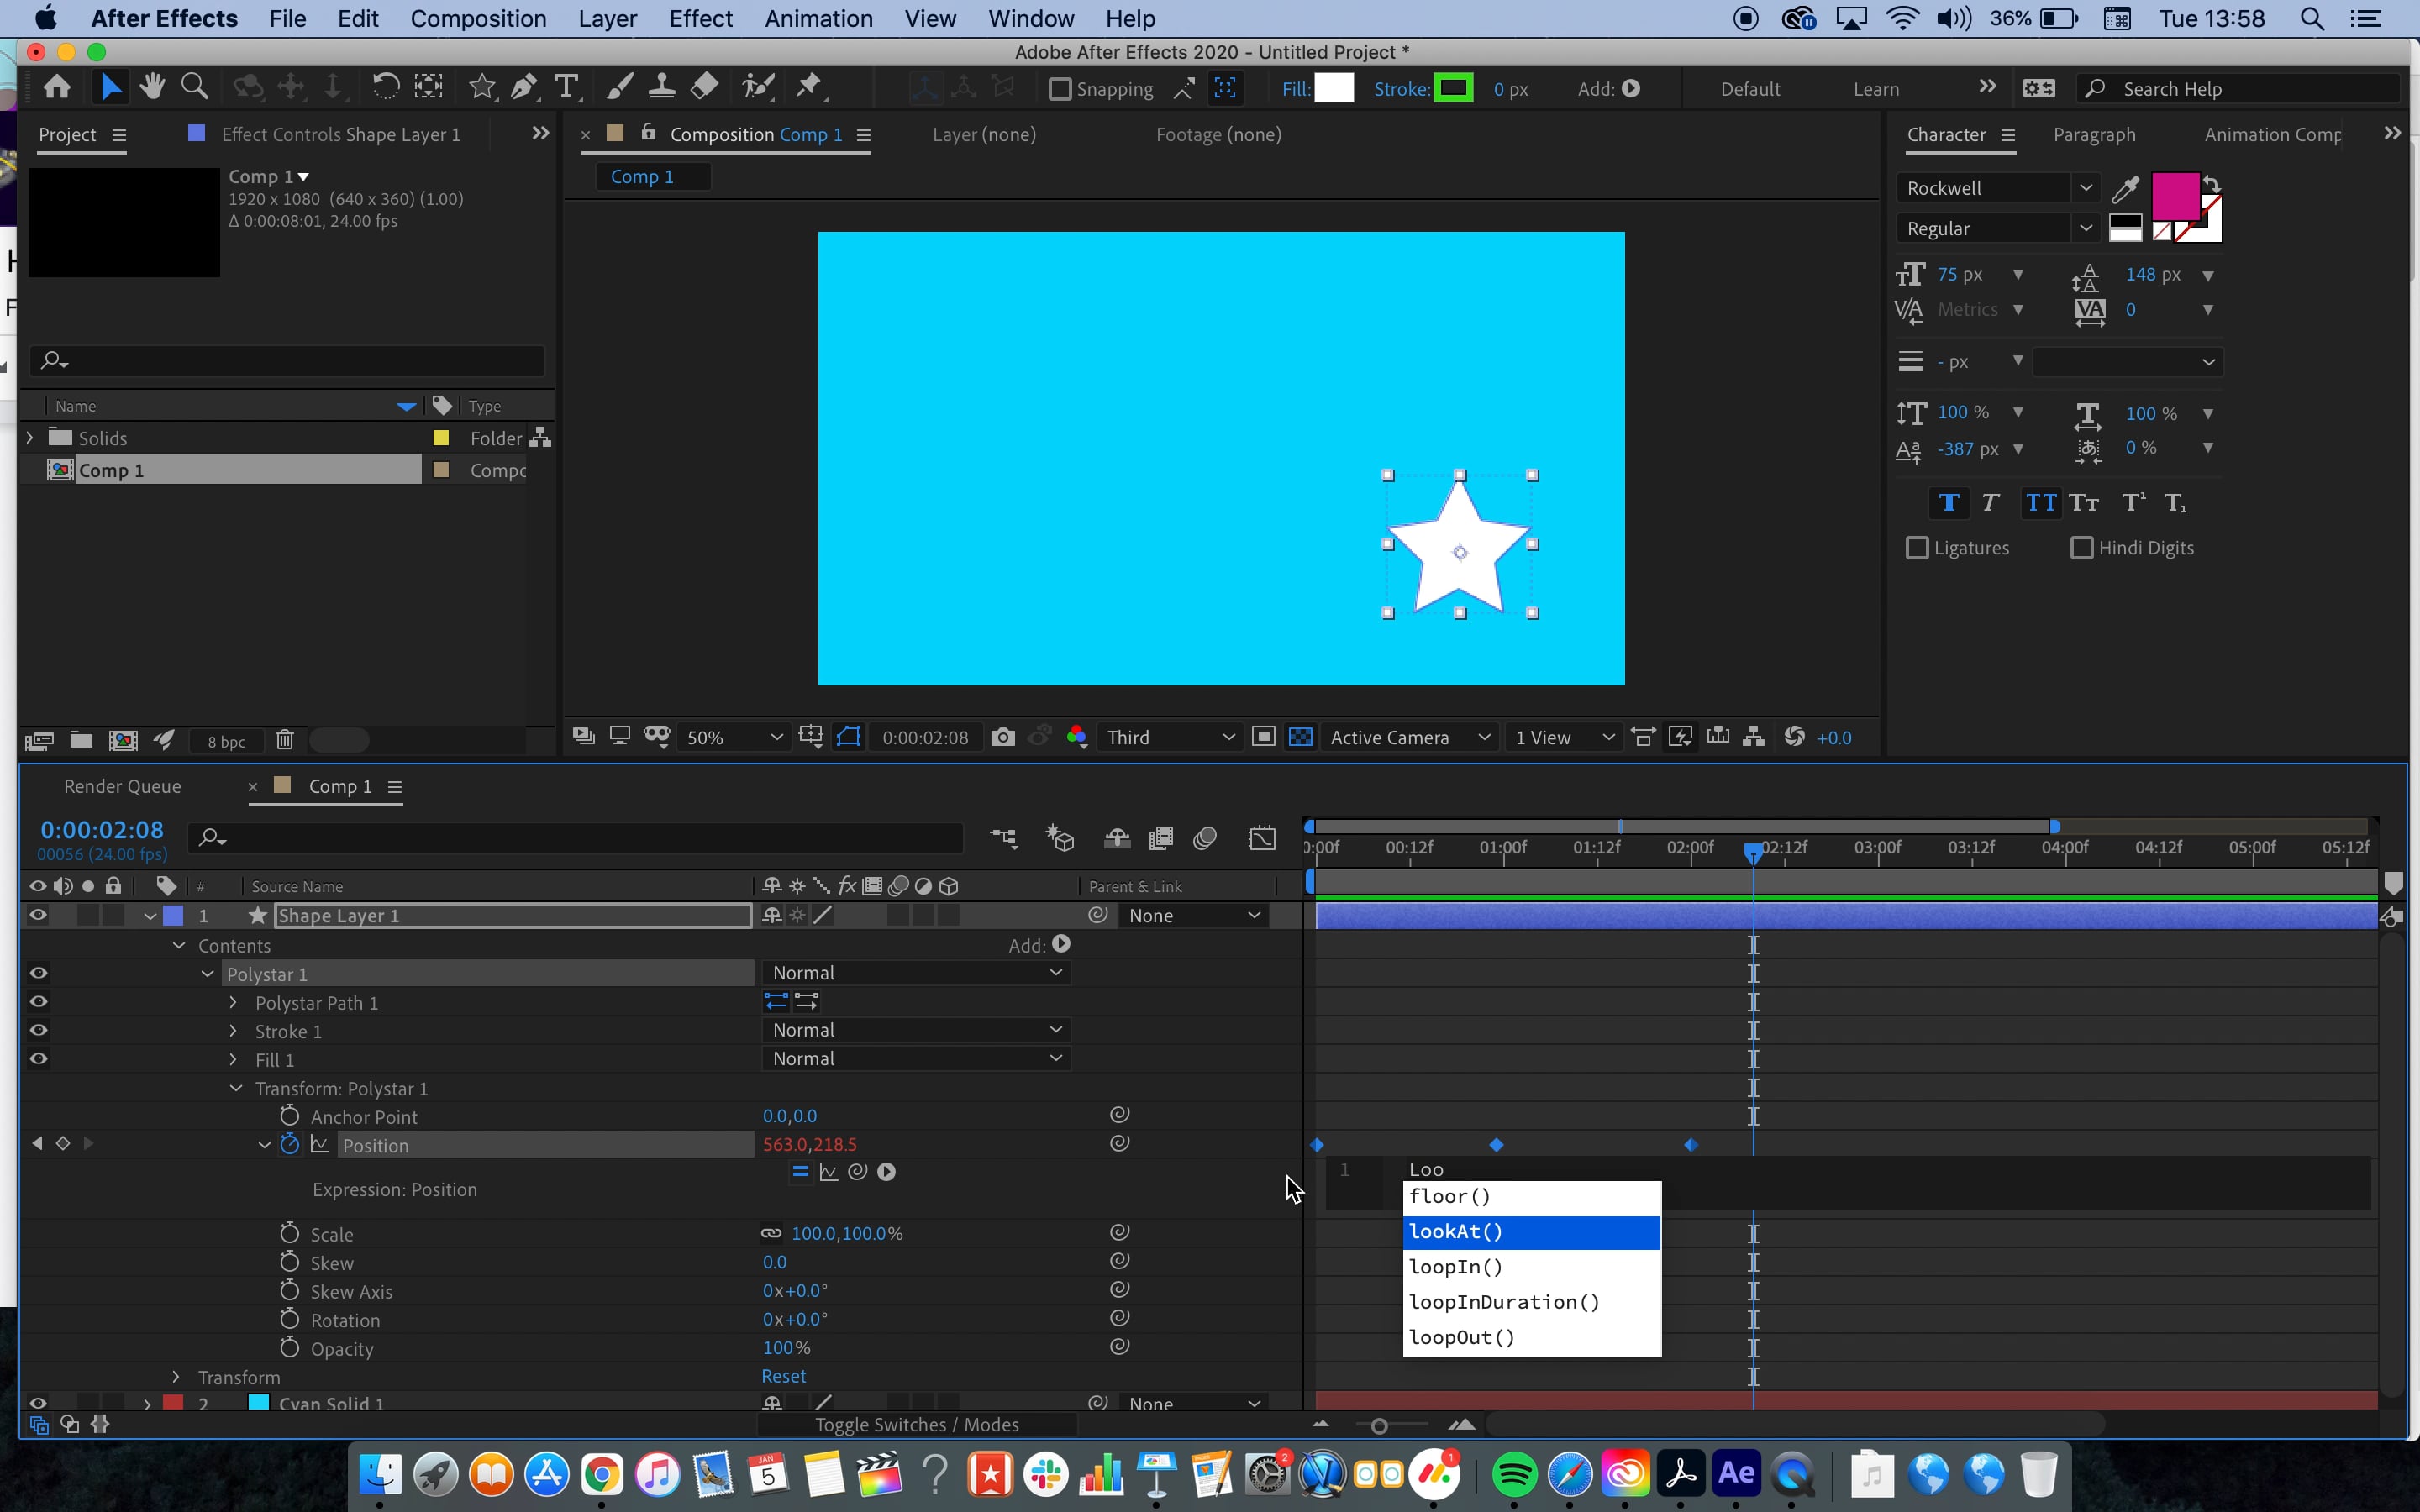The width and height of the screenshot is (2420, 1512).
Task: Switch to the Paragraph panel
Action: pyautogui.click(x=2095, y=134)
